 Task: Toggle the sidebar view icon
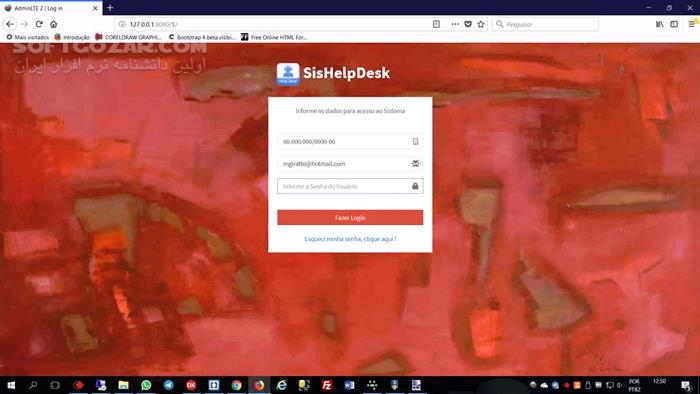point(674,24)
